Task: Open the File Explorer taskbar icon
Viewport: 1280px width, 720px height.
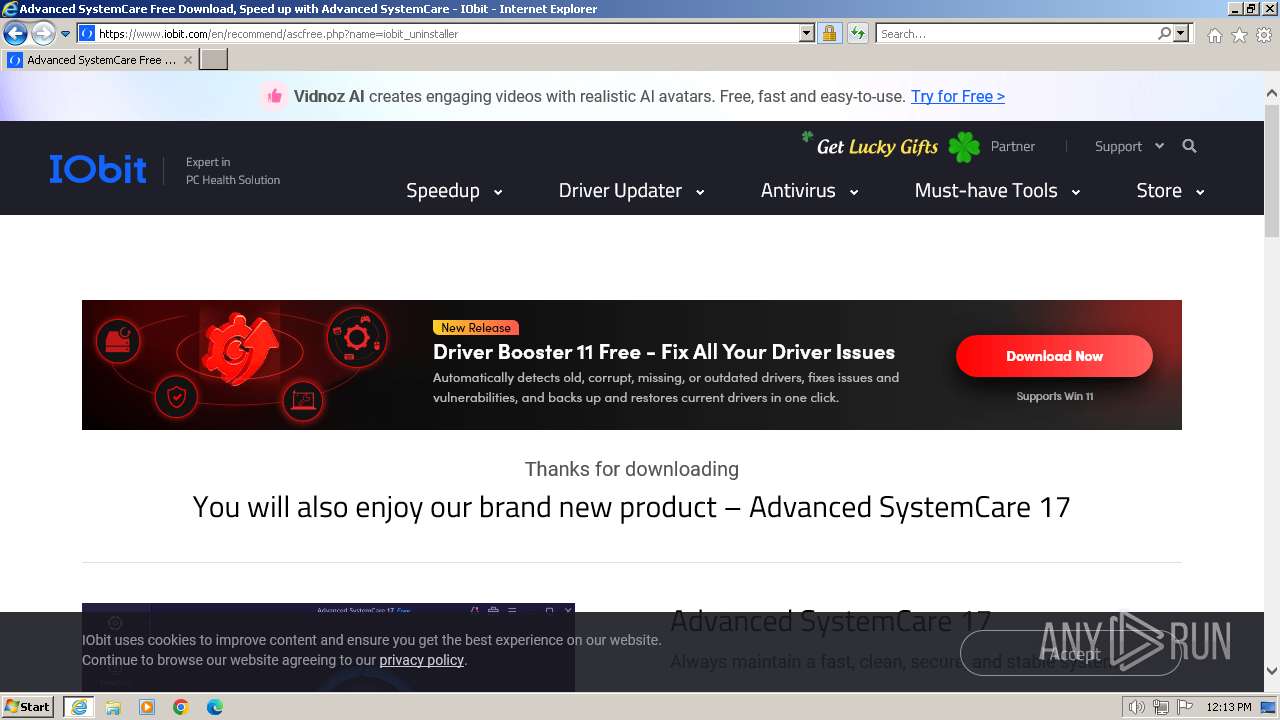Action: (x=113, y=707)
